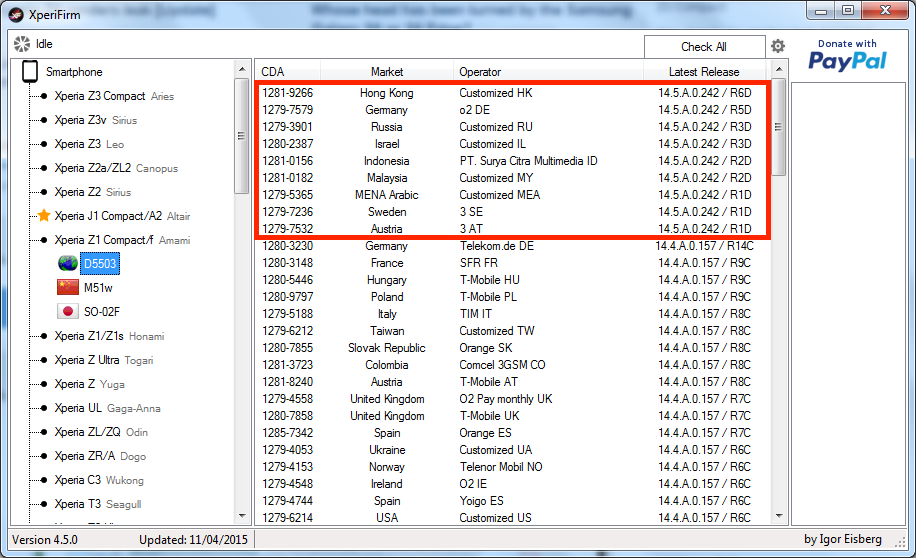
Task: Sort by Operator column header
Action: pos(548,72)
